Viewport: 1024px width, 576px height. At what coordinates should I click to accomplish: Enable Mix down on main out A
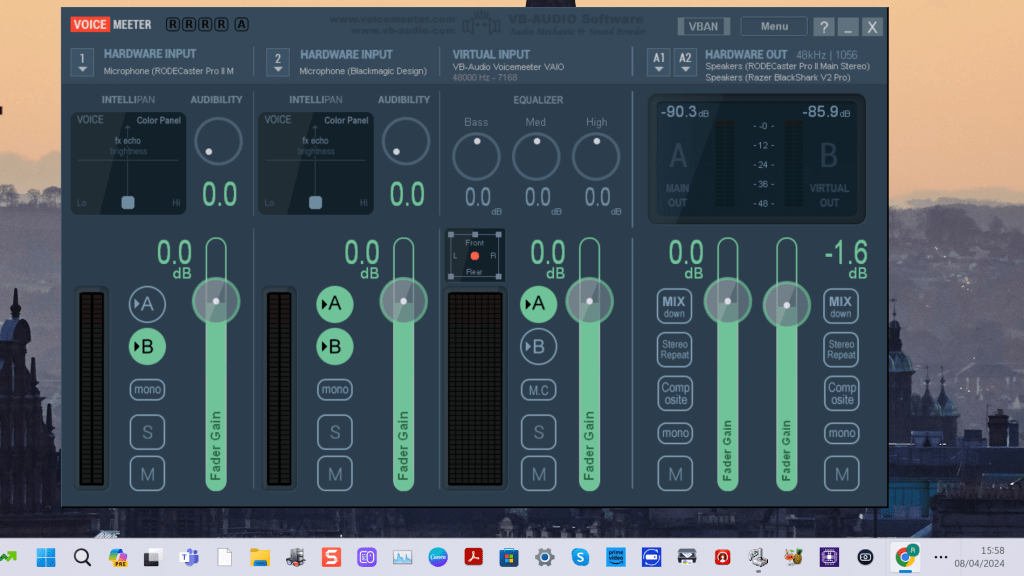[675, 306]
